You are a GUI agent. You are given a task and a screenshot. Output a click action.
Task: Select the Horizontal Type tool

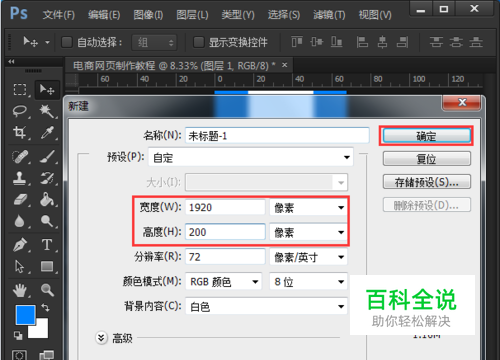[47, 245]
